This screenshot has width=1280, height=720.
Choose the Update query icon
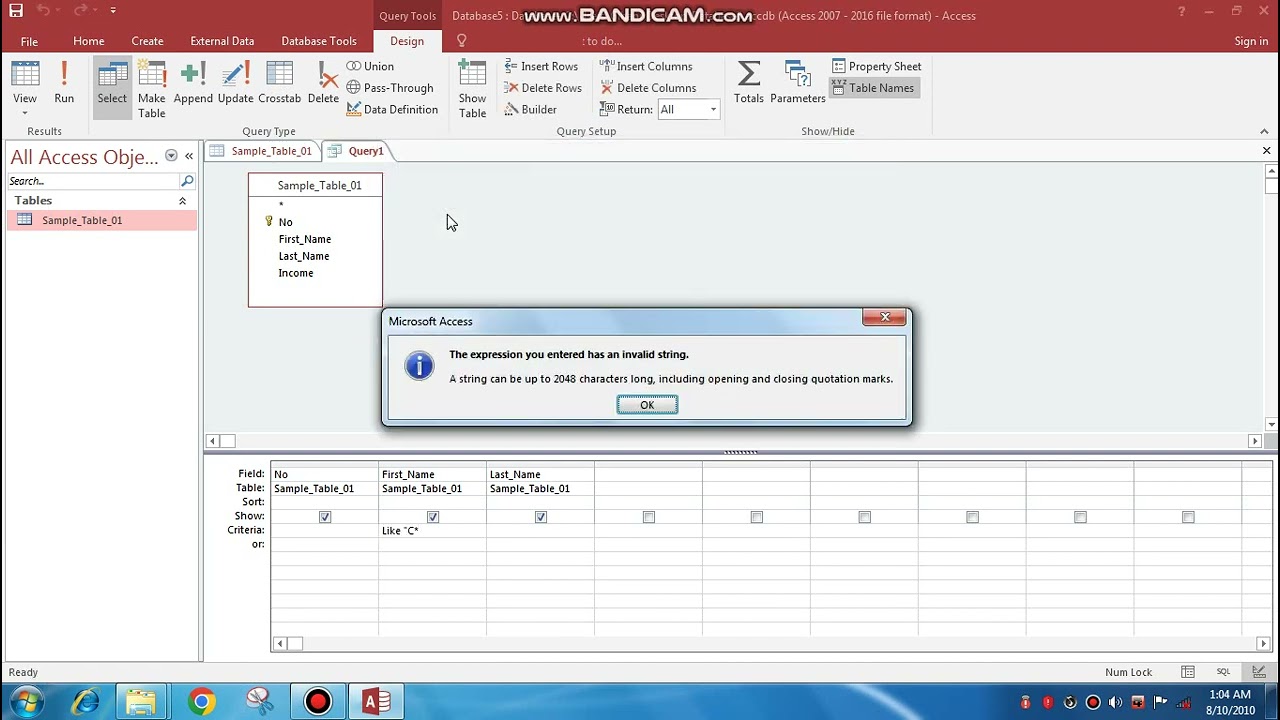(235, 83)
